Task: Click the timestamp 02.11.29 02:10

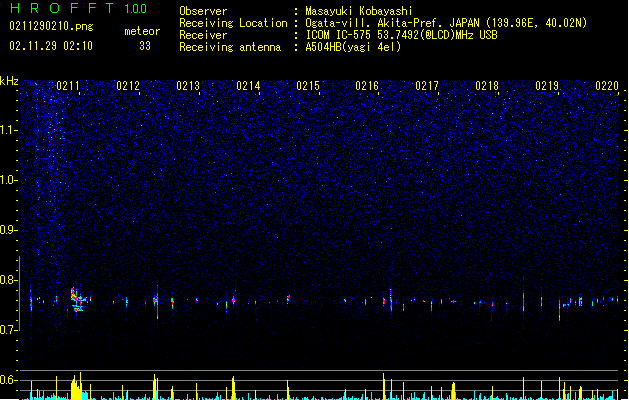Action: 51,46
